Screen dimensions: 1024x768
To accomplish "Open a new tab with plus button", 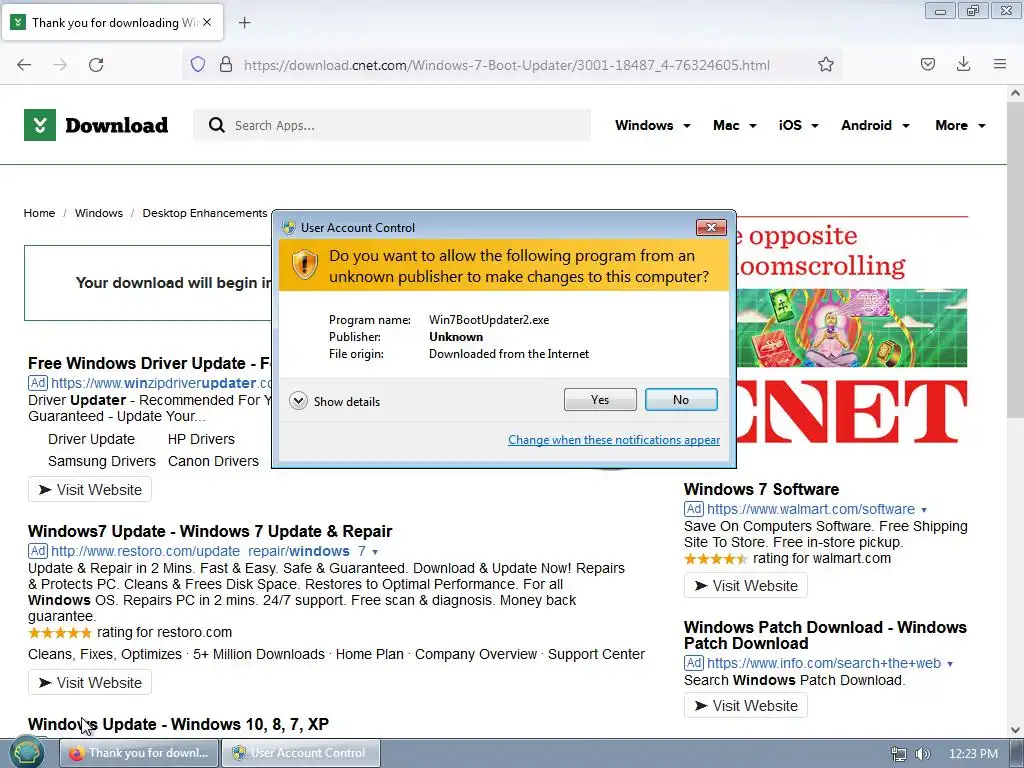I will (244, 23).
